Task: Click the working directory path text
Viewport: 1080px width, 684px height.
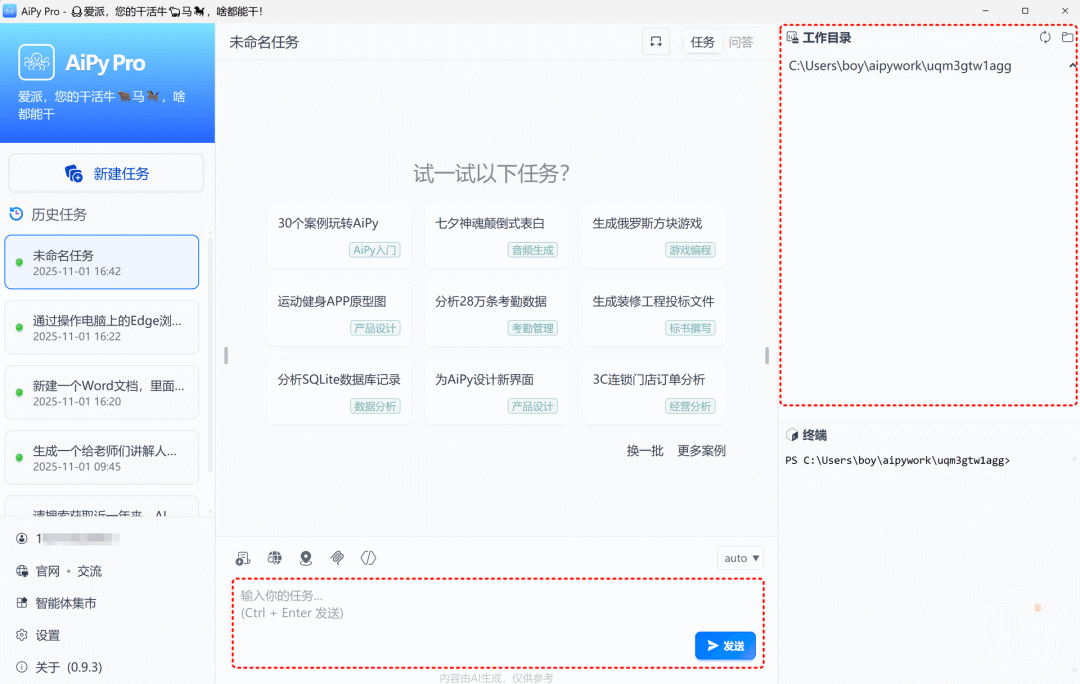Action: click(900, 65)
